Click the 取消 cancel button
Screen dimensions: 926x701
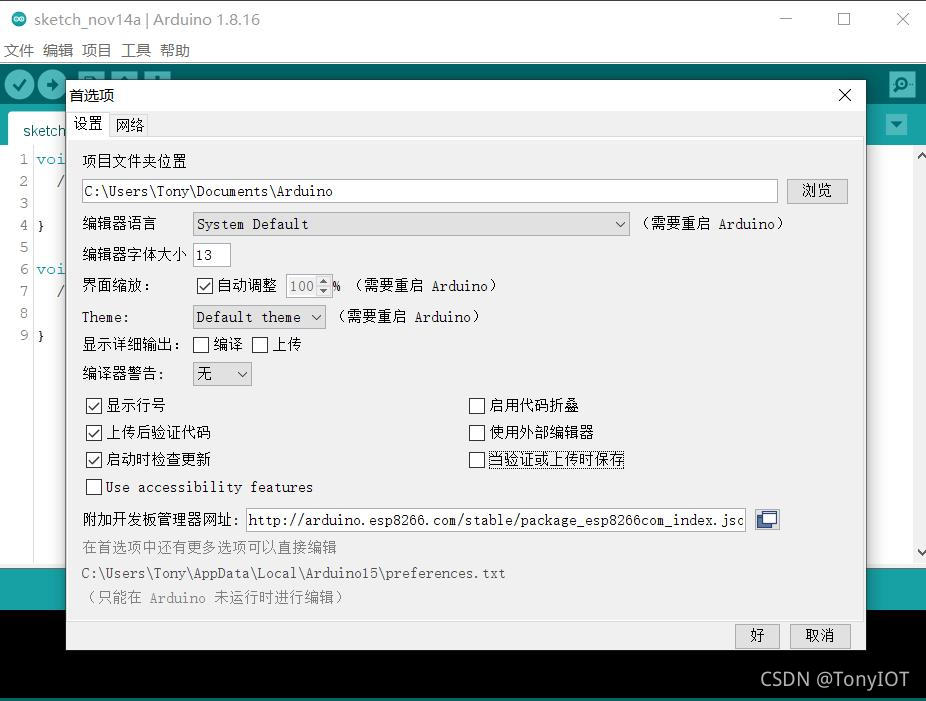point(820,636)
